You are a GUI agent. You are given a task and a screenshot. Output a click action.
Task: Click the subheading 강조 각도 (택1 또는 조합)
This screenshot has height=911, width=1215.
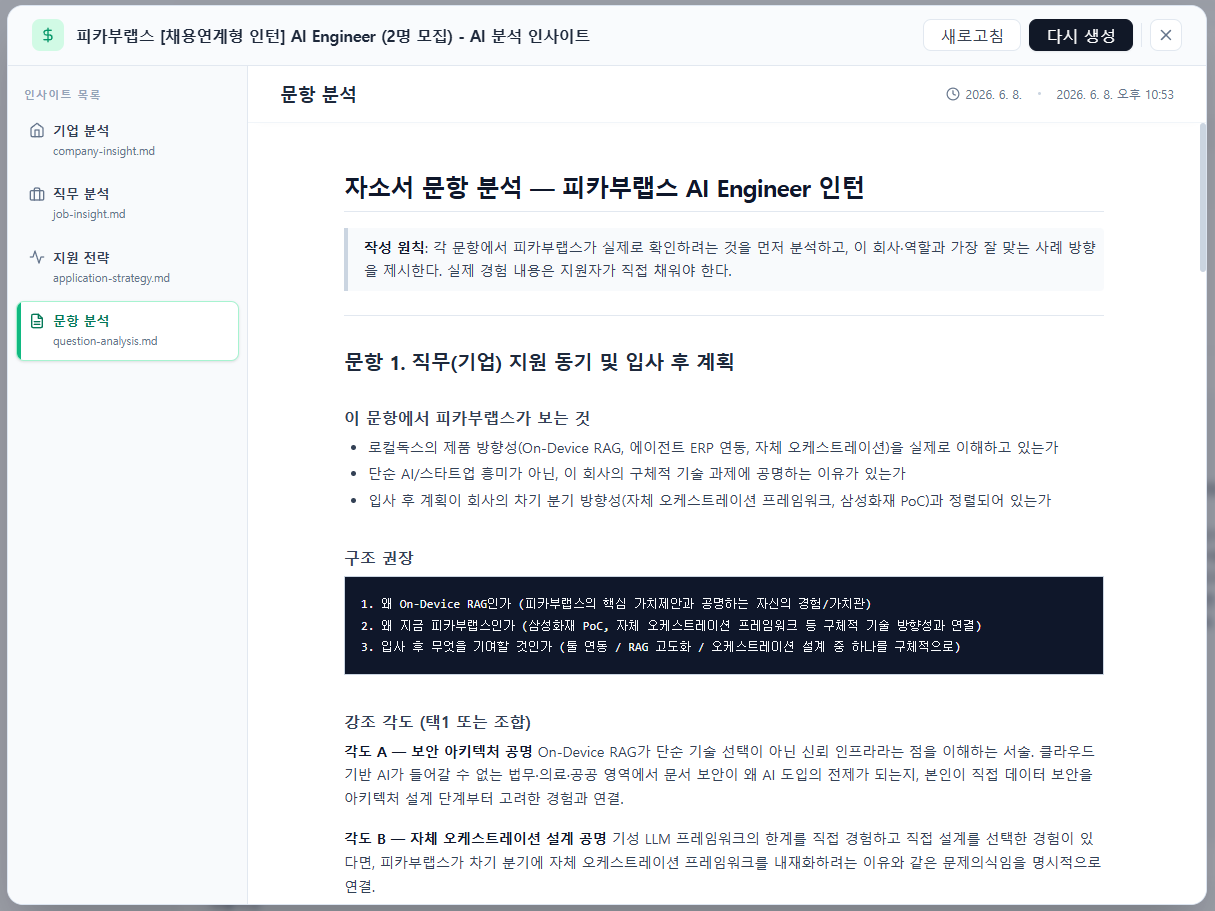click(437, 722)
